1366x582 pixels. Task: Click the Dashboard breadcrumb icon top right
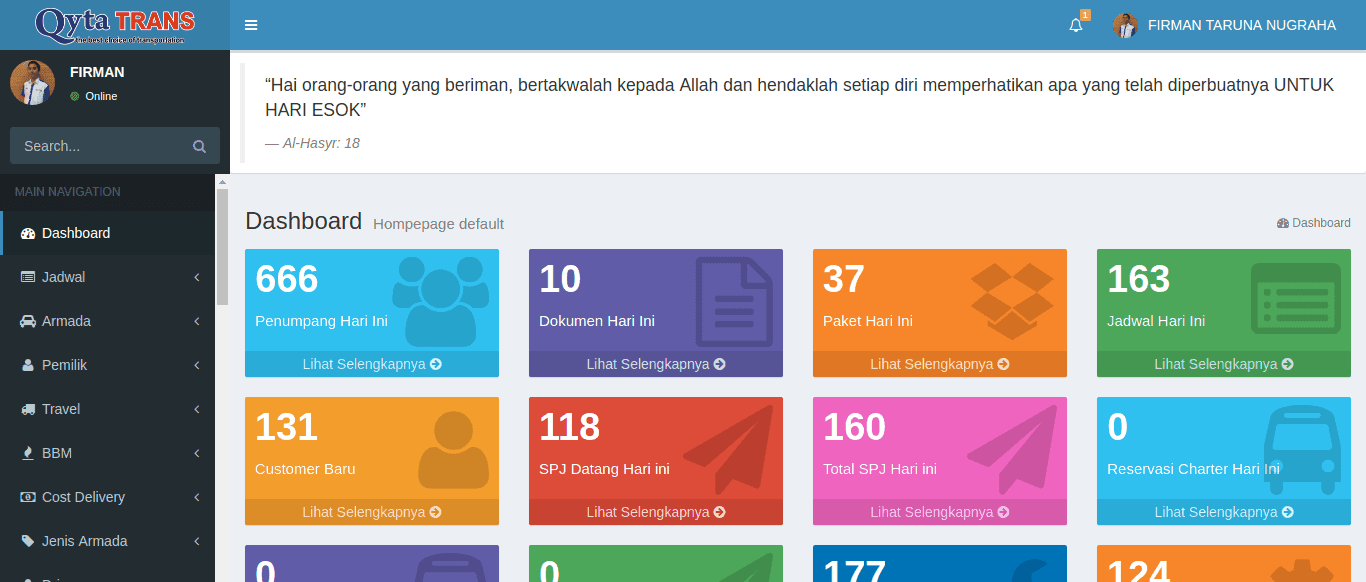coord(1283,222)
